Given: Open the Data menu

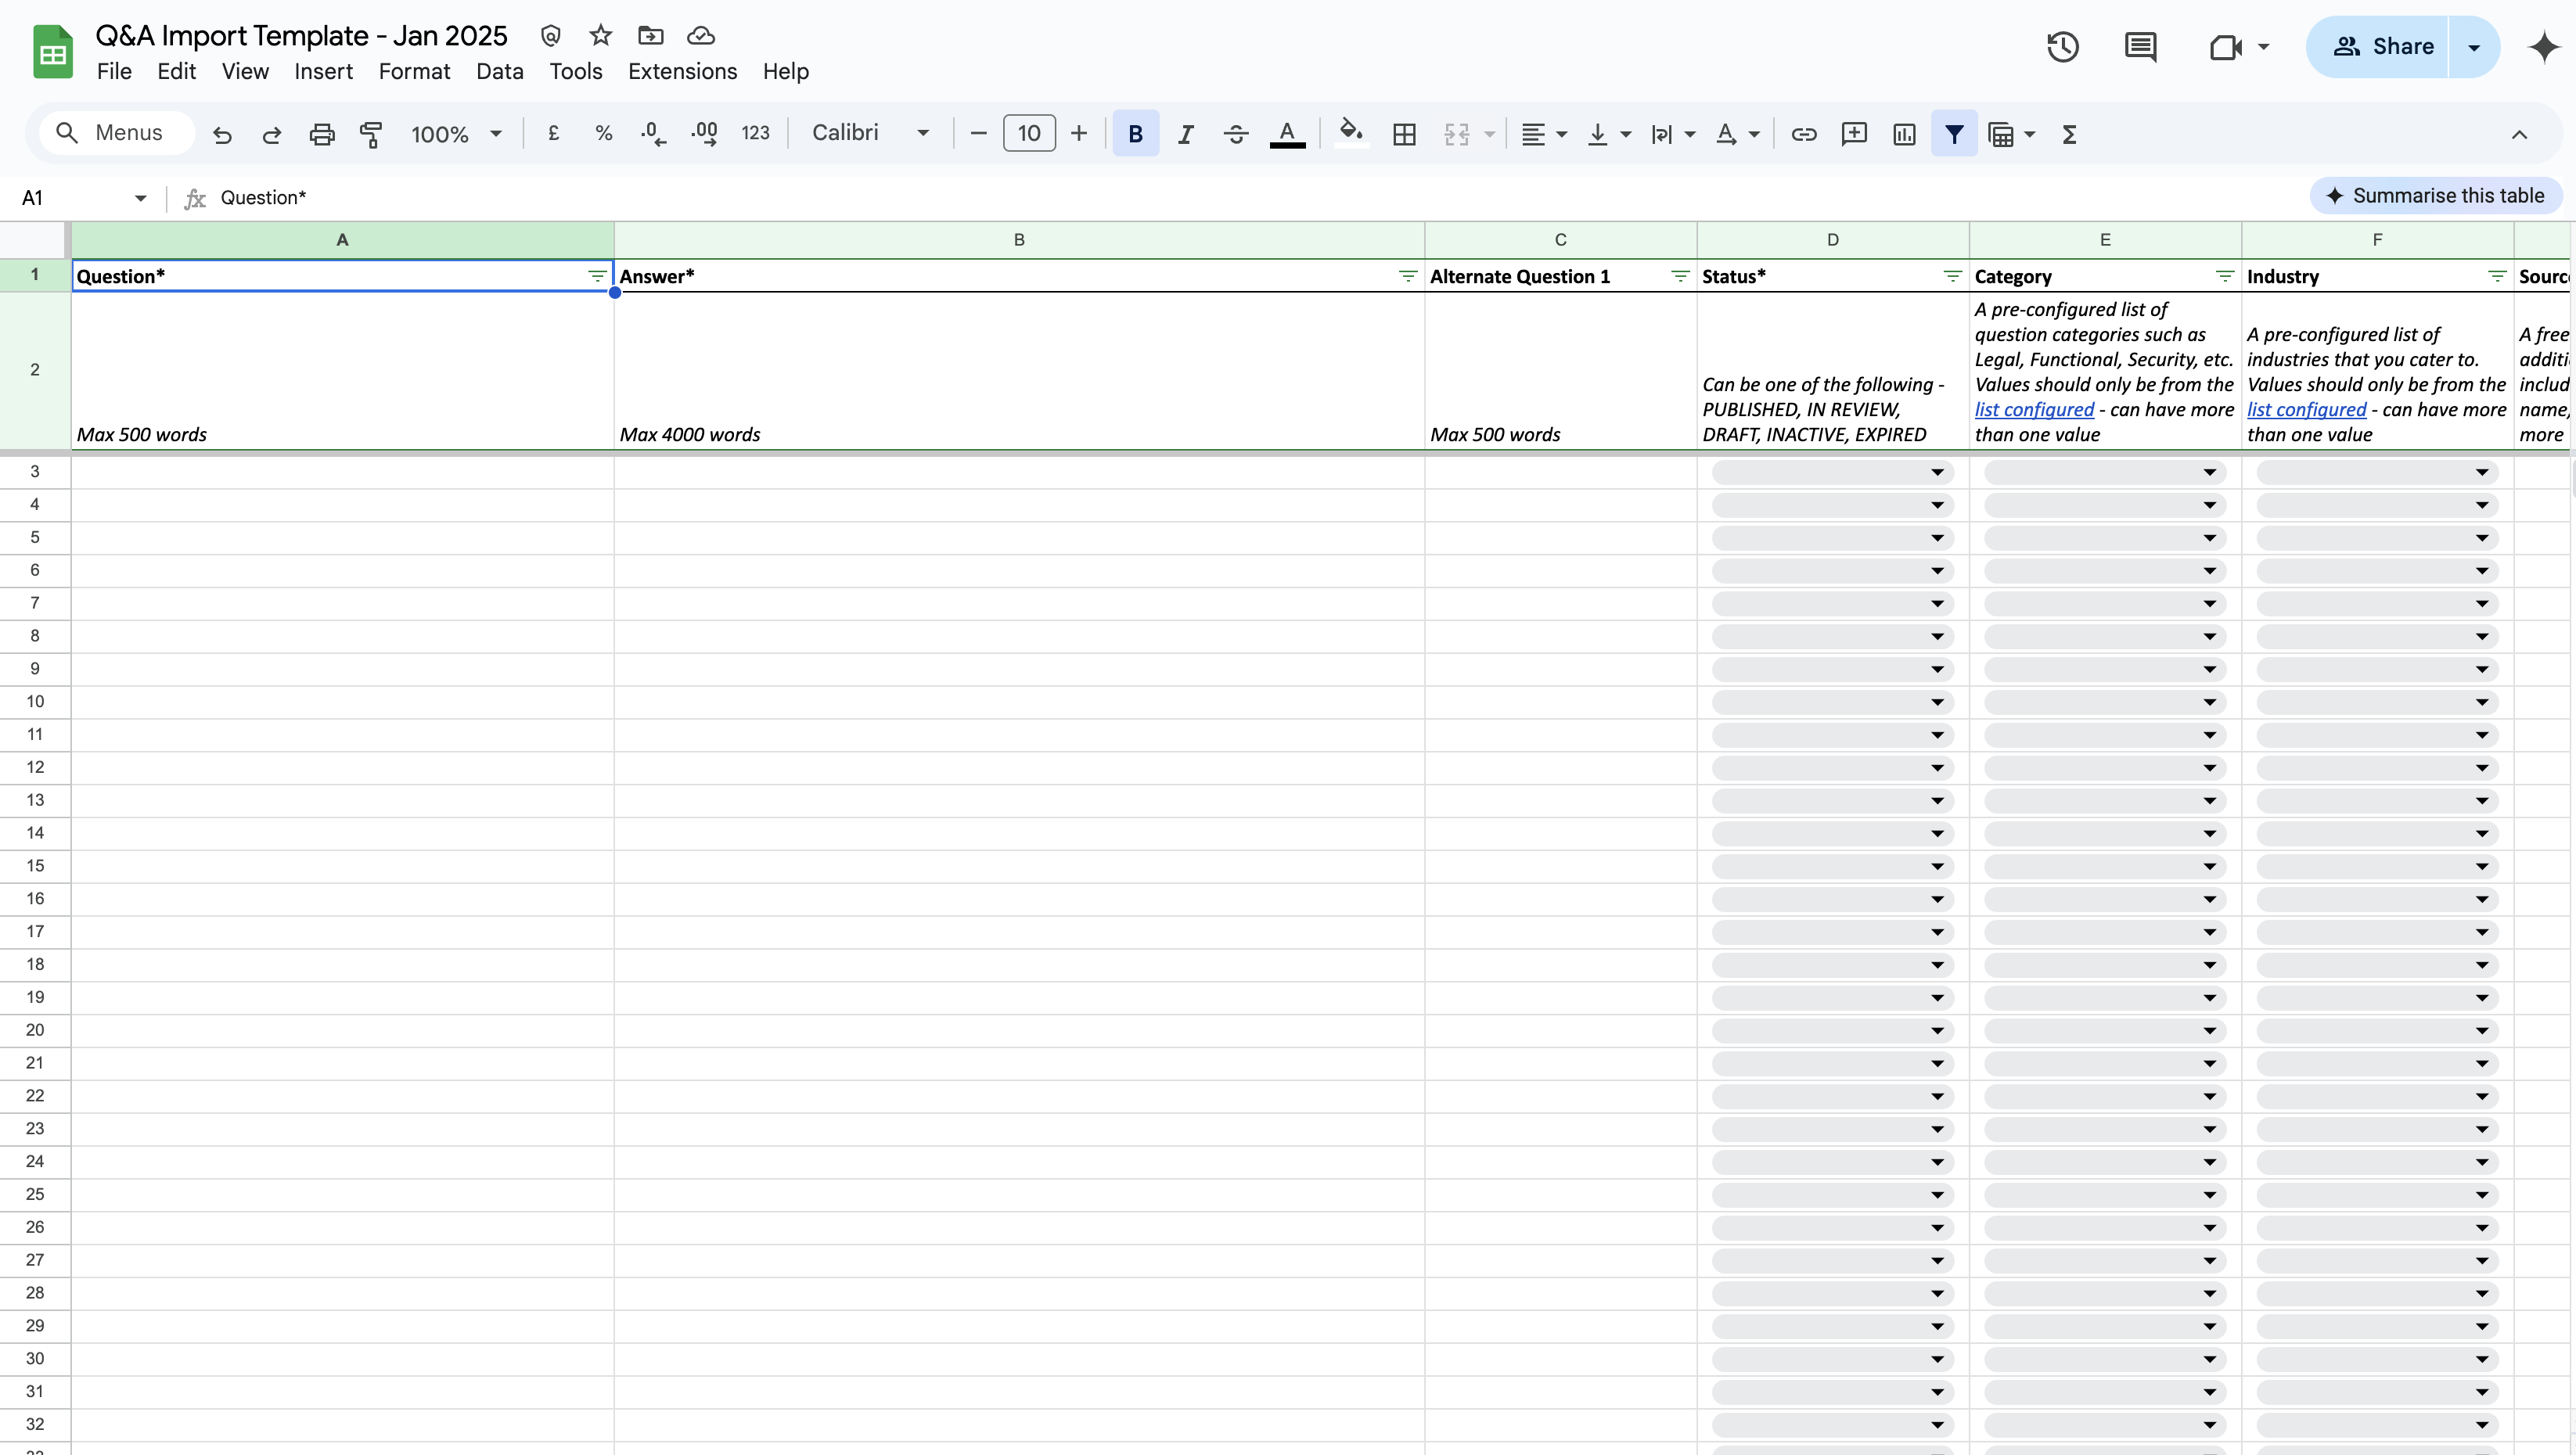Looking at the screenshot, I should click(499, 72).
